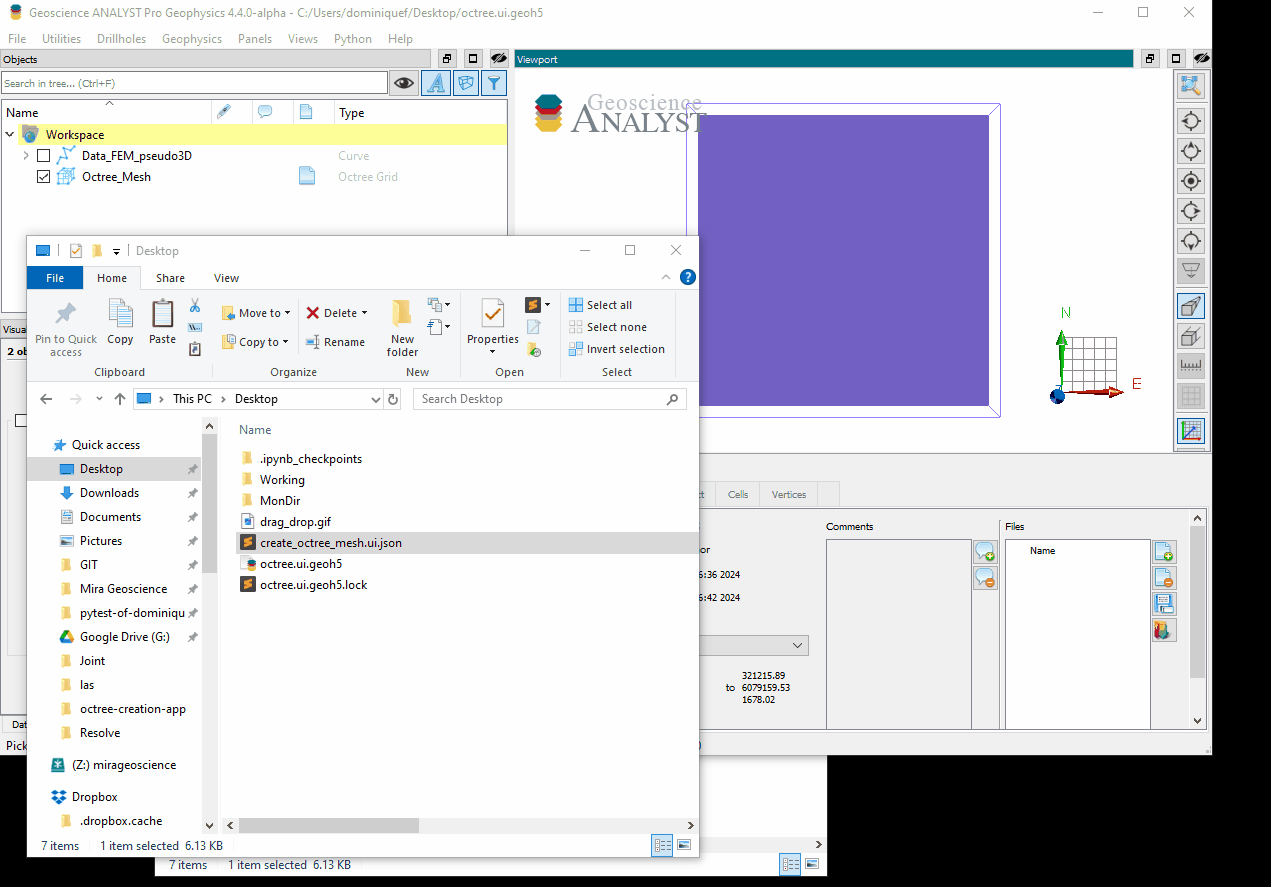Open the 'Move to' dropdown in ribbon
This screenshot has height=887, width=1271.
[257, 313]
